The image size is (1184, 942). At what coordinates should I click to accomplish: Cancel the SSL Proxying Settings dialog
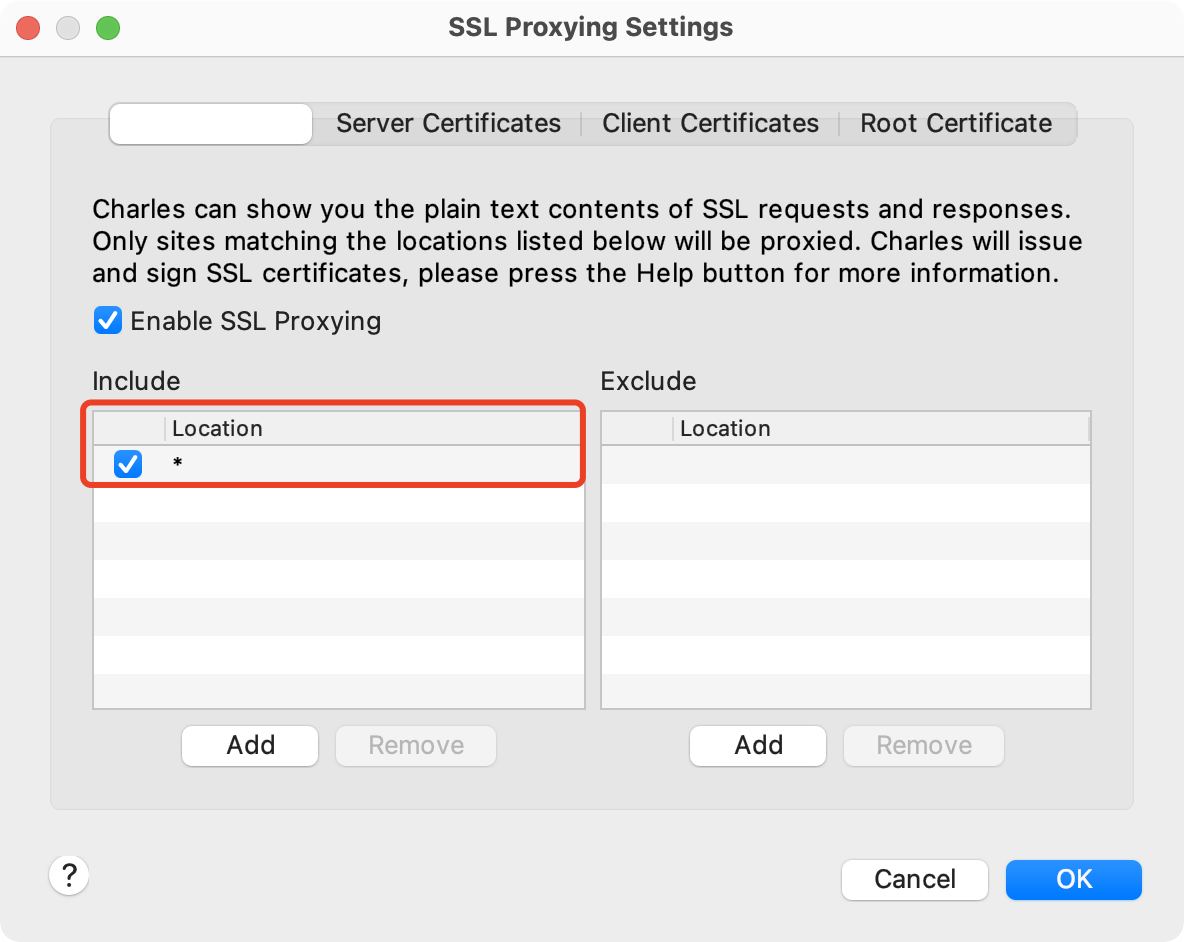tap(914, 879)
